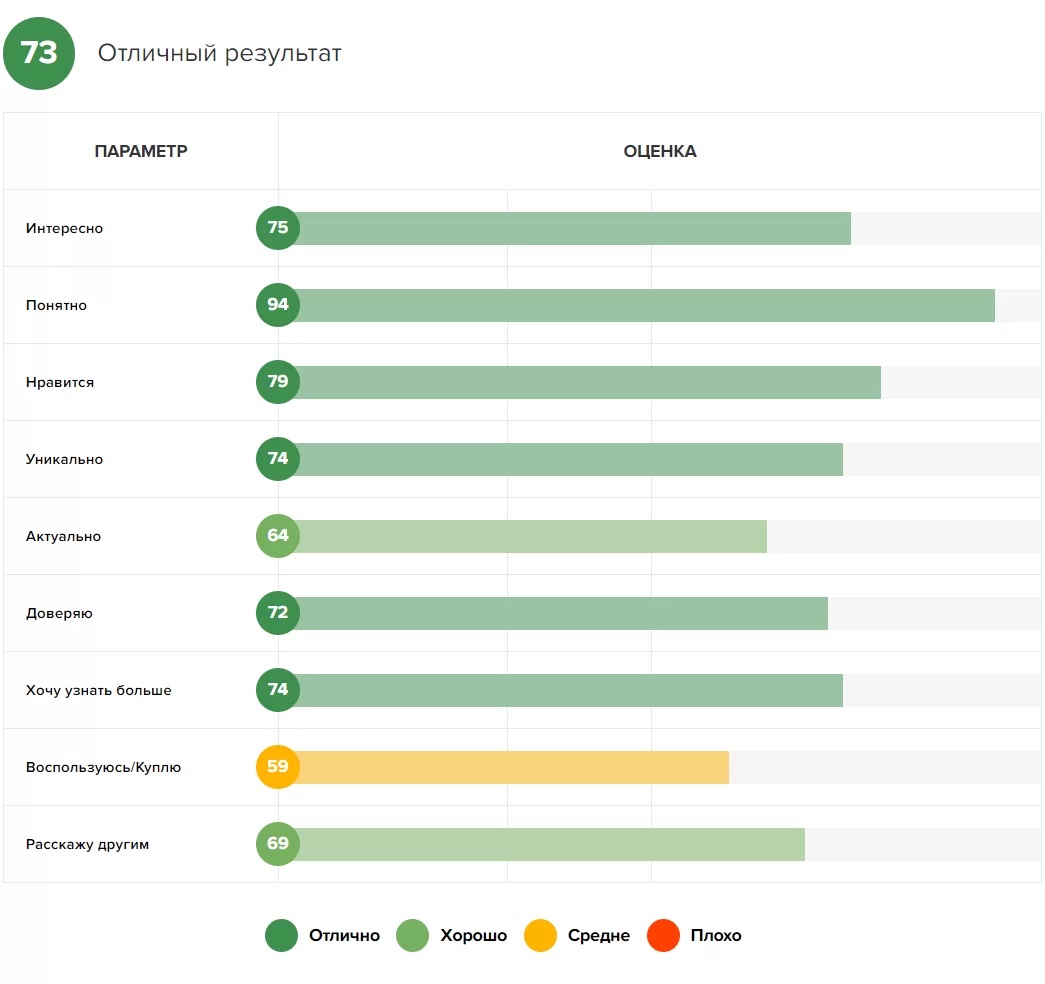Click the red Плохо legend dot
The width and height of the screenshot is (1045, 984).
(663, 936)
